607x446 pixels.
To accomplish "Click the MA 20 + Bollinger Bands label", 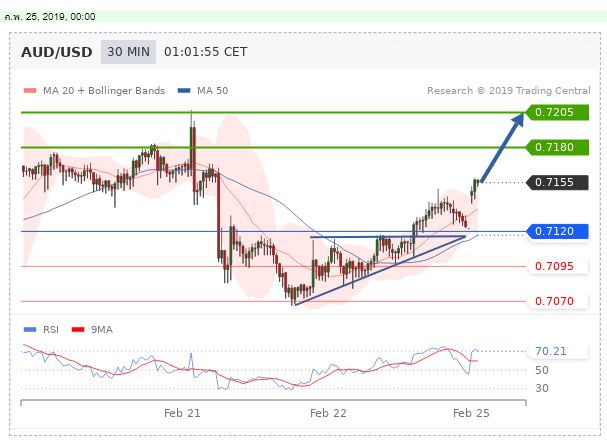I will point(104,91).
